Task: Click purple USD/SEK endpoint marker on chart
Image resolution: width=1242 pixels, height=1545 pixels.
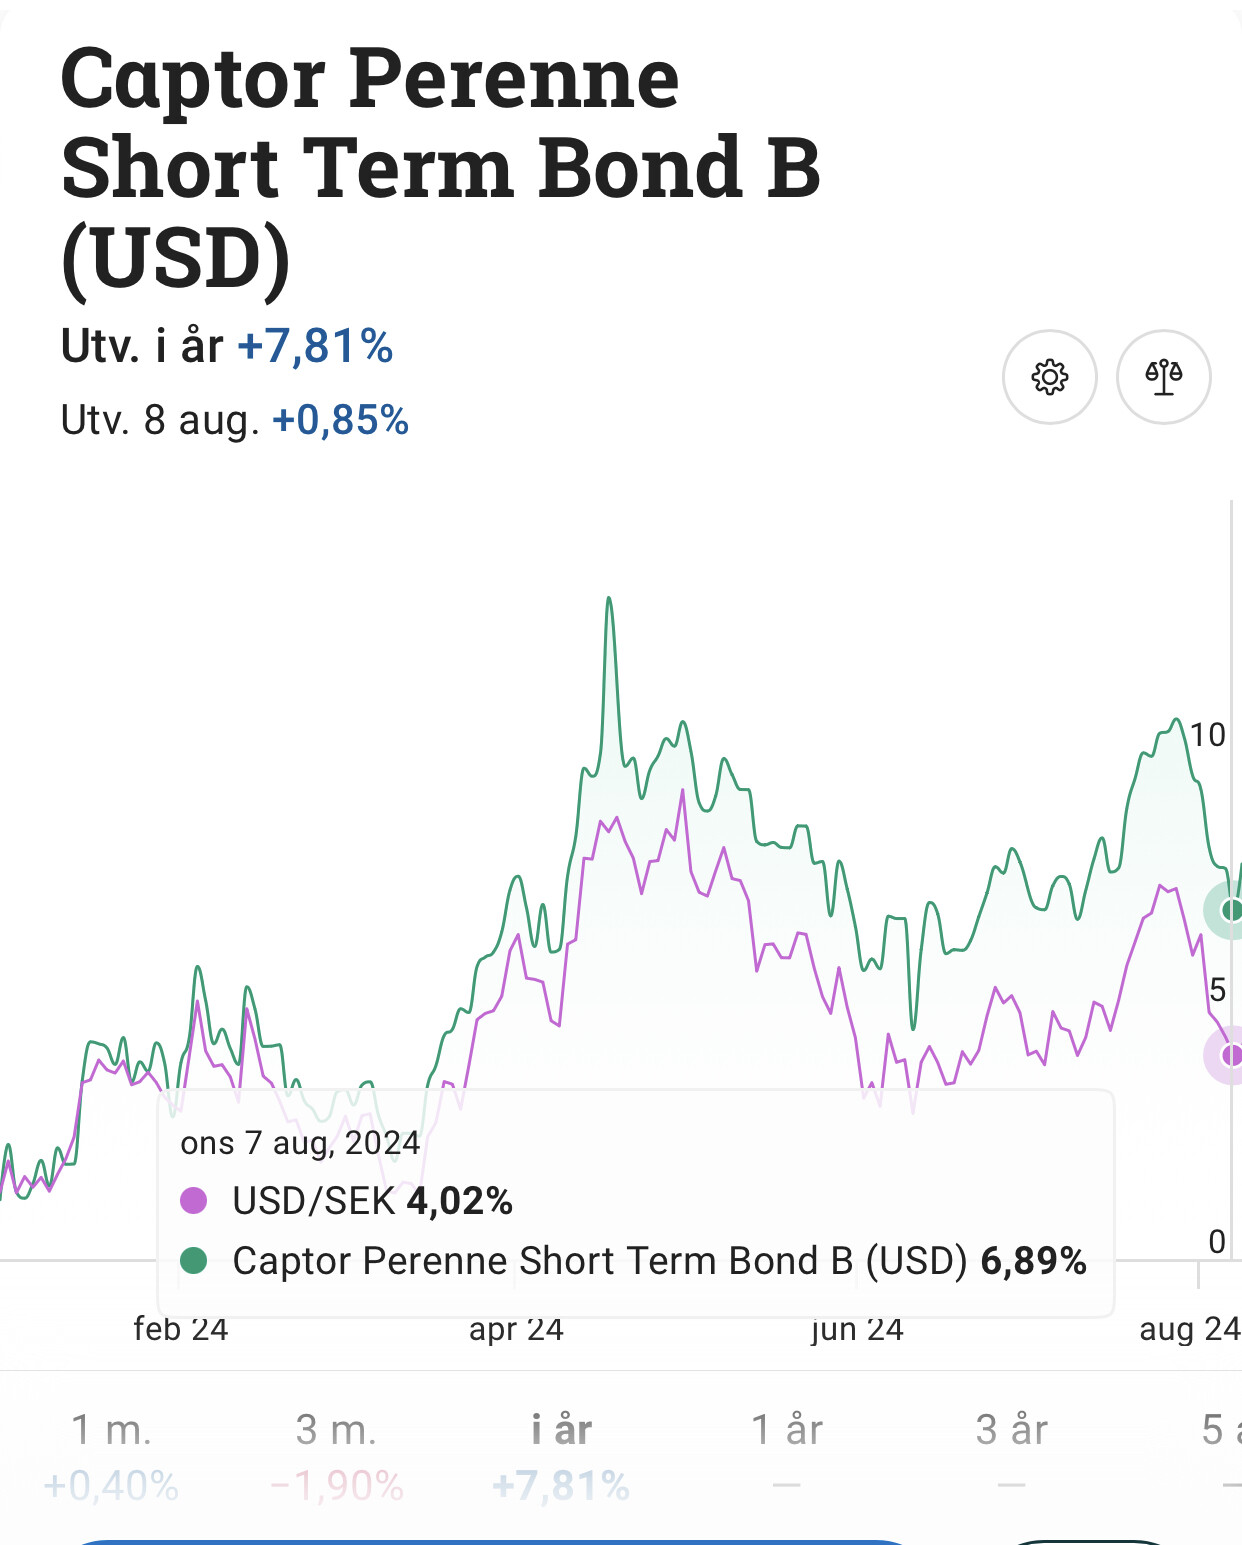Action: coord(1231,1054)
